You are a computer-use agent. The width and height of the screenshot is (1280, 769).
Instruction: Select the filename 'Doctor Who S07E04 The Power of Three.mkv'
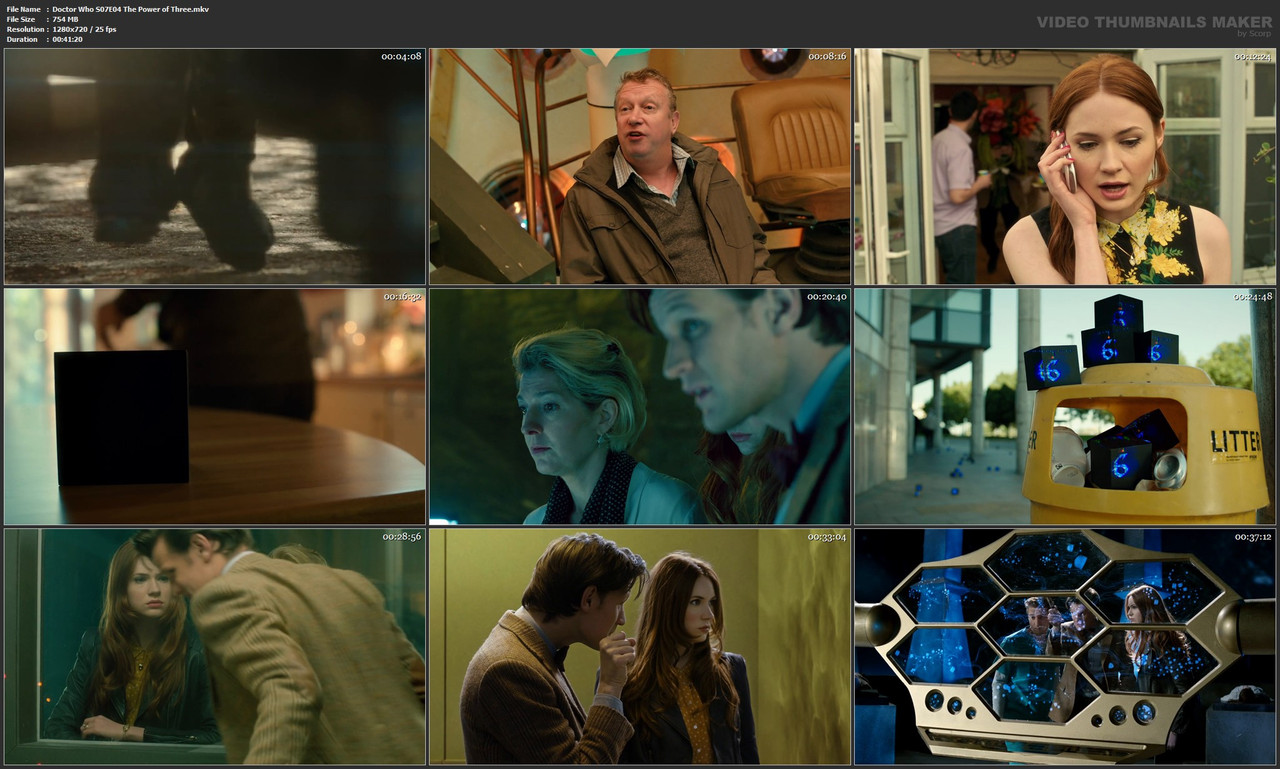point(132,8)
